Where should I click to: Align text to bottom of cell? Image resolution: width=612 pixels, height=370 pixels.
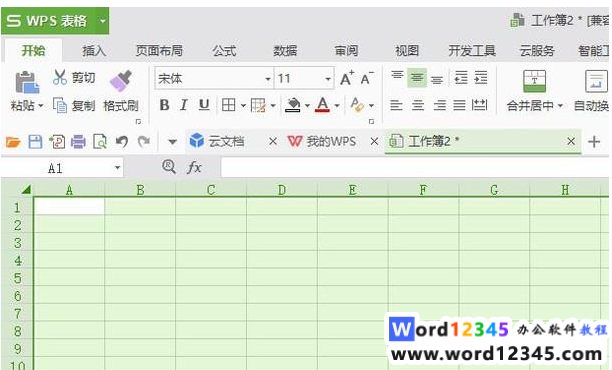point(437,80)
